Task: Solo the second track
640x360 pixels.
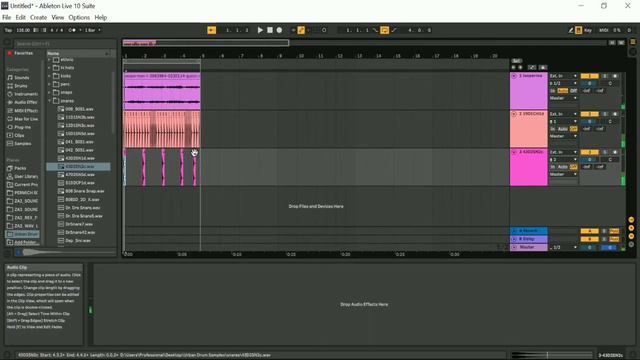Action: (x=605, y=114)
